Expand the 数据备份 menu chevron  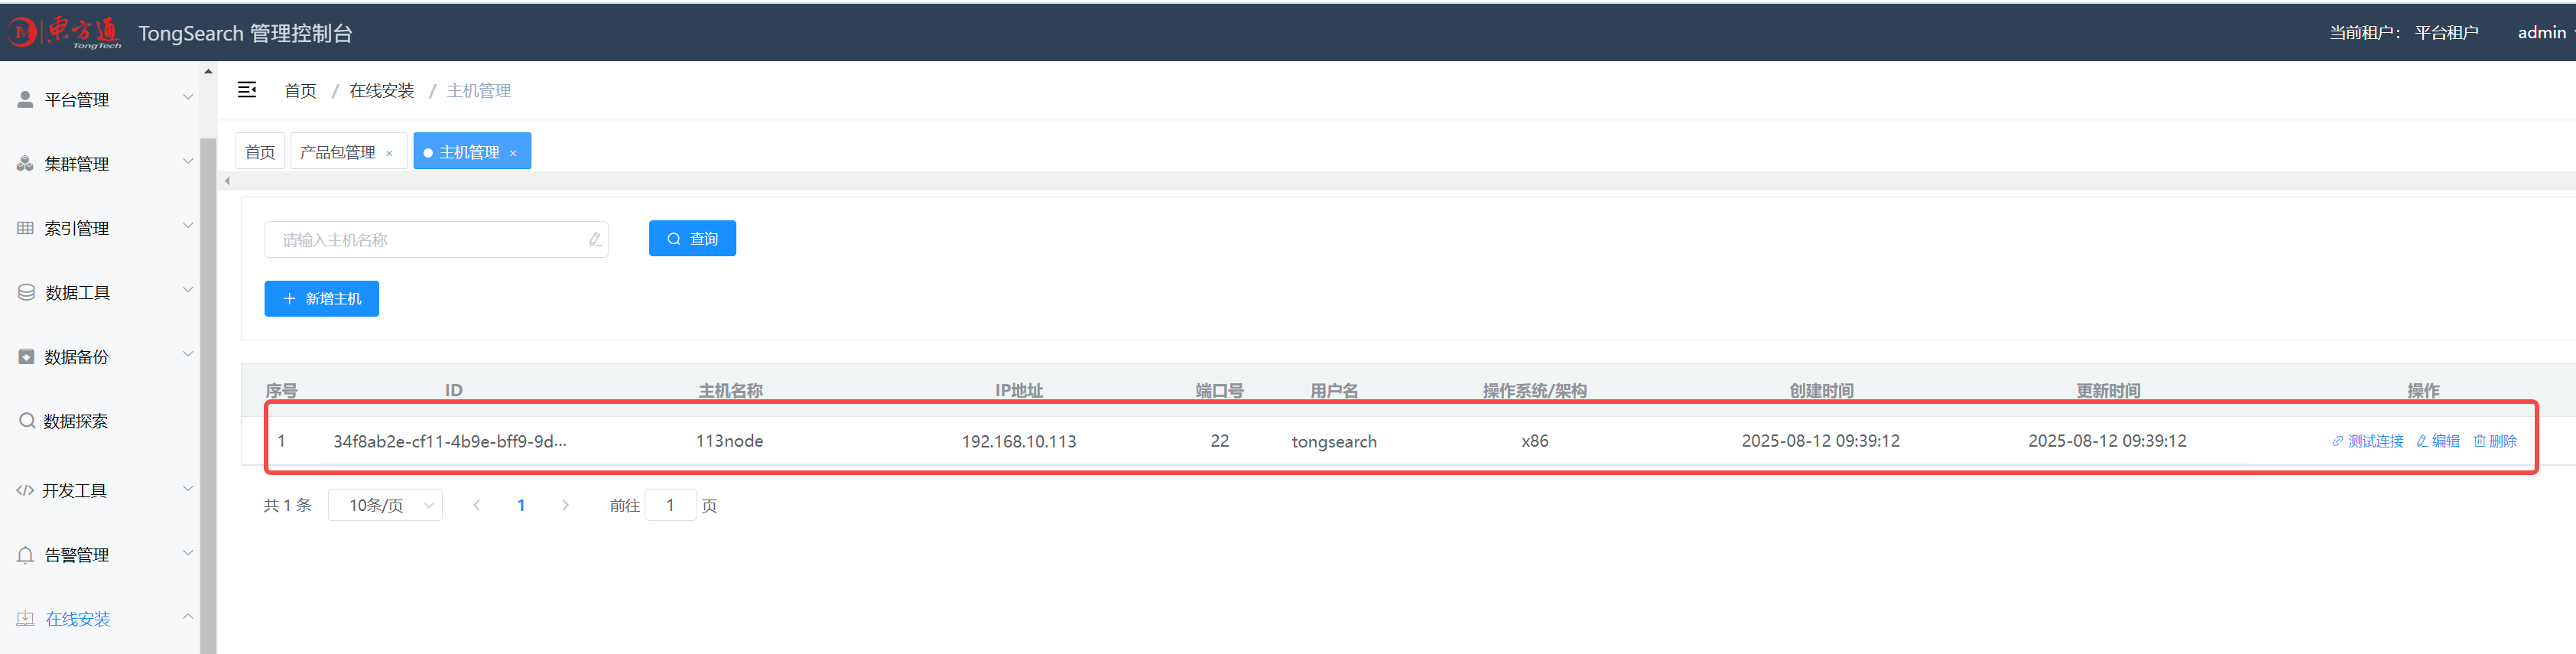coord(187,353)
